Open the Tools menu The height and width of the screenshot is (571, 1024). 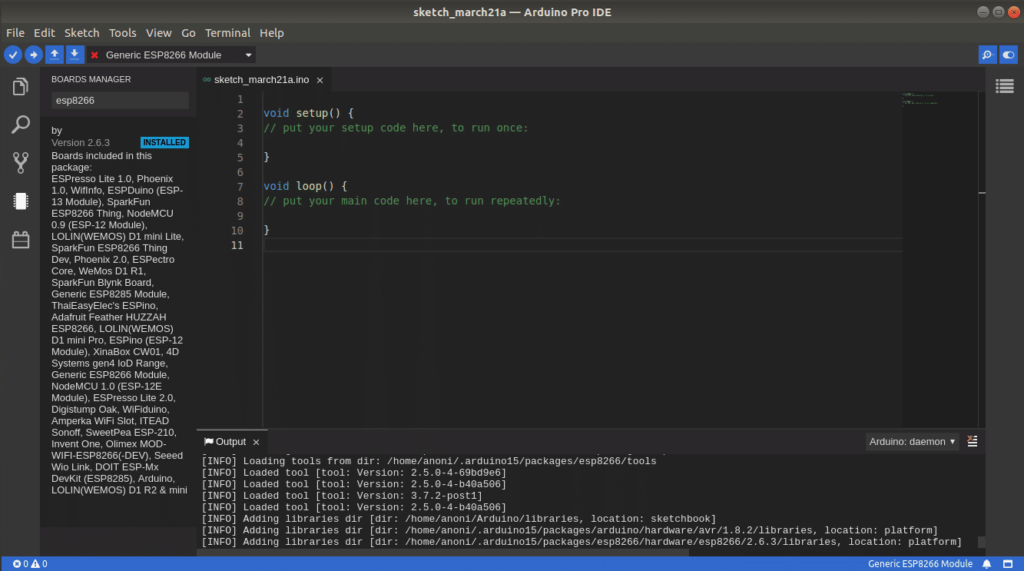(x=122, y=33)
